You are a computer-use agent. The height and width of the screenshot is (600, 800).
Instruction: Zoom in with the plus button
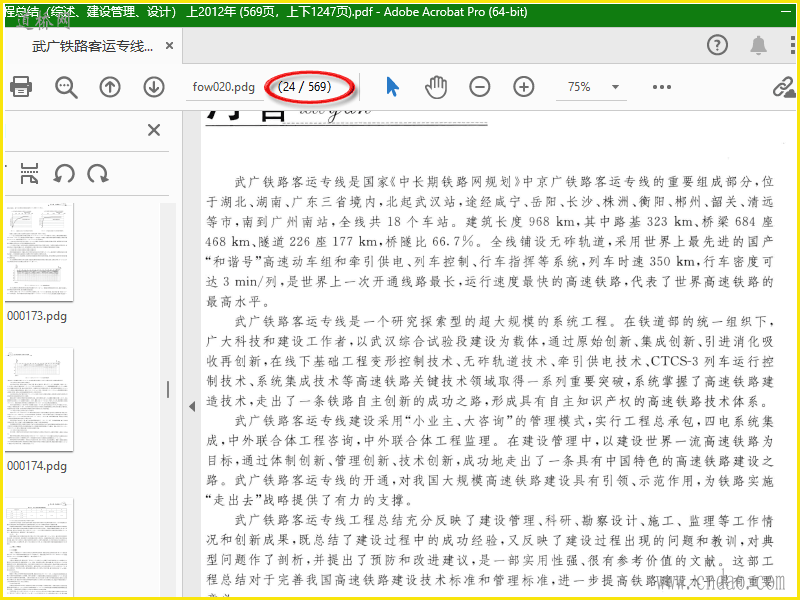pos(523,87)
